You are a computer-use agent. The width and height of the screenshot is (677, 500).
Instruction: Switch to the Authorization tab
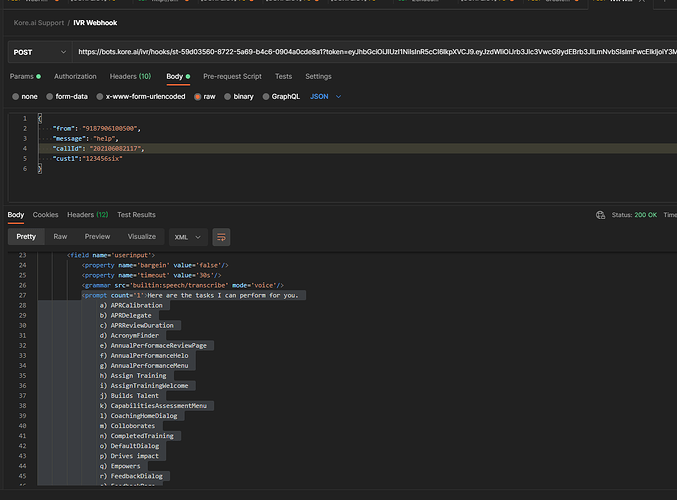click(75, 76)
